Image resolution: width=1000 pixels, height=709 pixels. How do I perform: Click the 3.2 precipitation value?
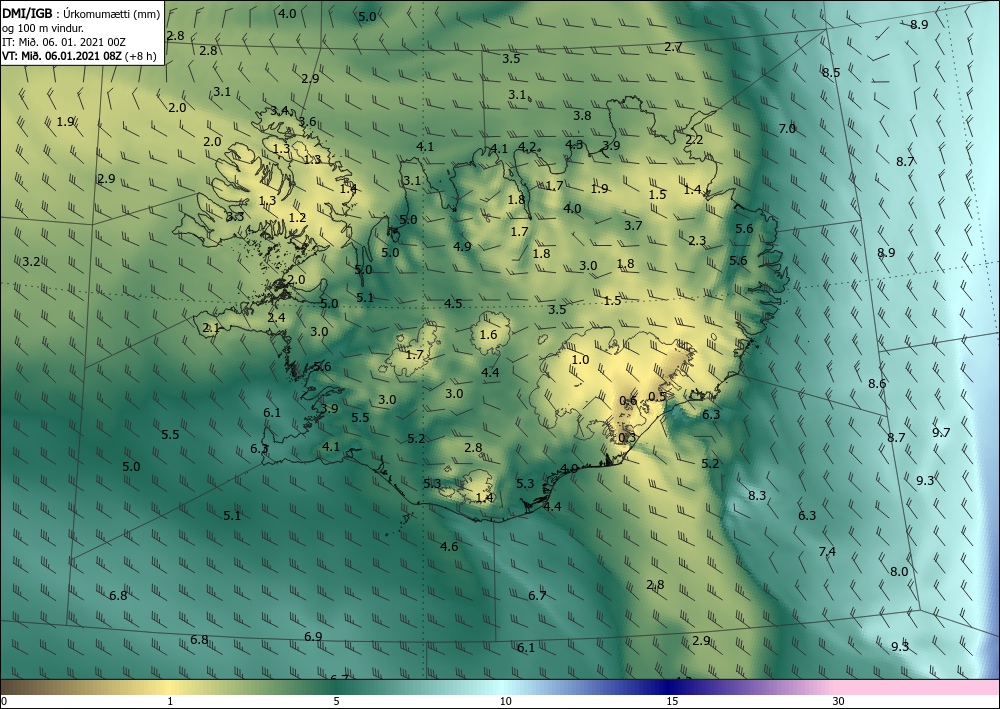[31, 261]
